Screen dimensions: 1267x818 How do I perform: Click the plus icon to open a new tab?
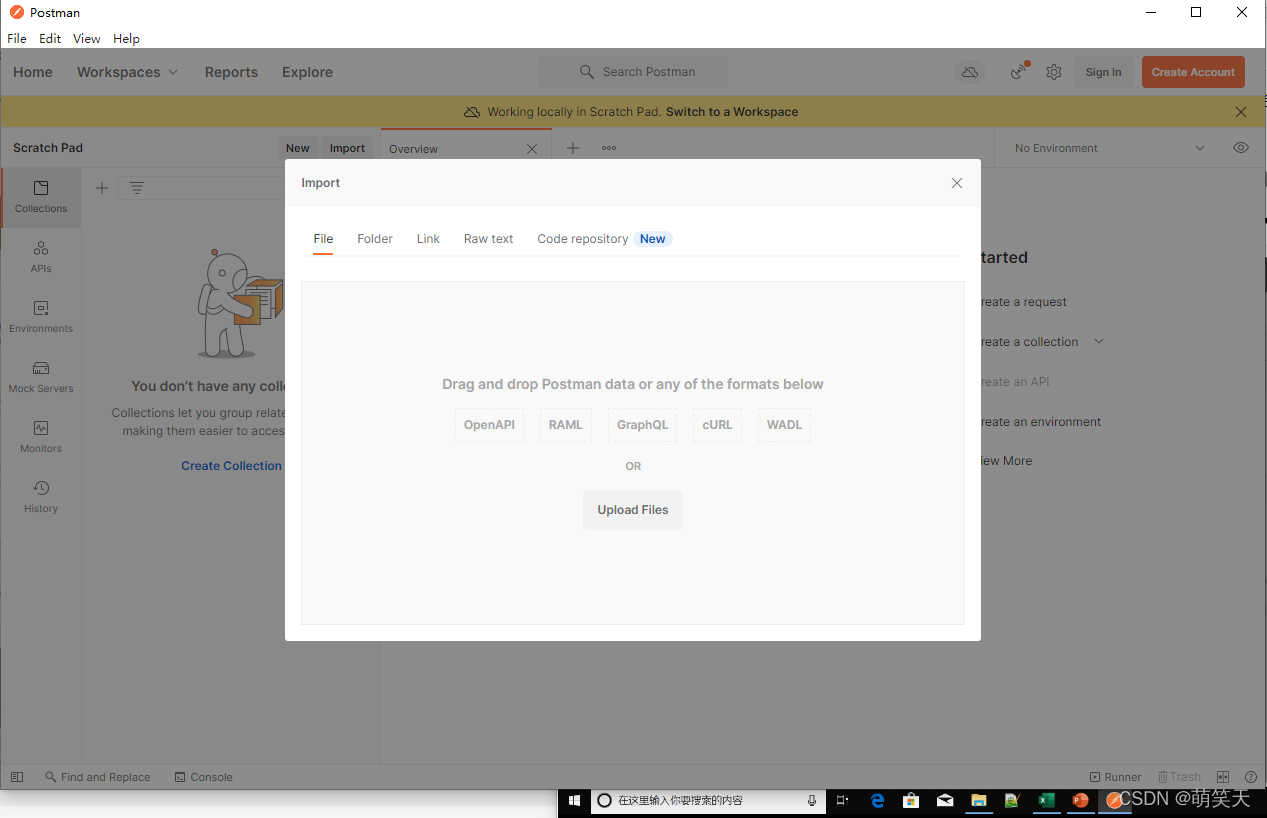pos(573,148)
